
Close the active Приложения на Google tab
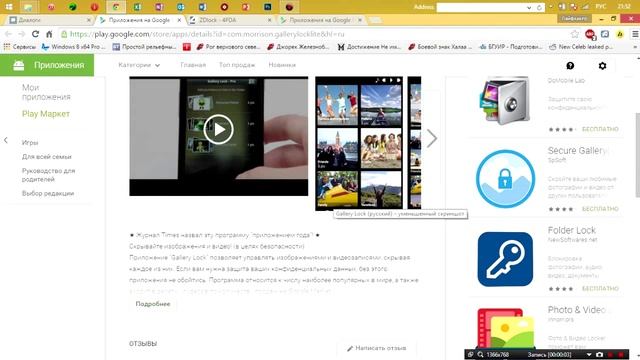click(179, 20)
